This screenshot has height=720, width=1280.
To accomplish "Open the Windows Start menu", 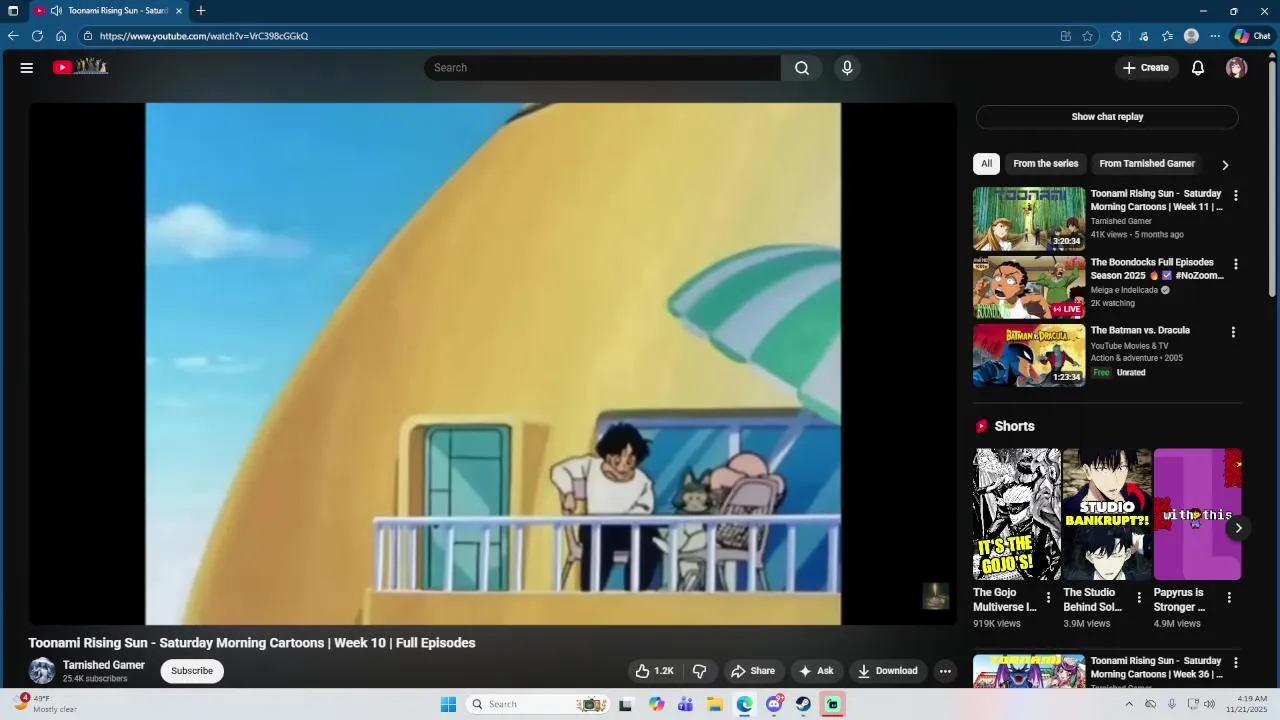I will [448, 704].
